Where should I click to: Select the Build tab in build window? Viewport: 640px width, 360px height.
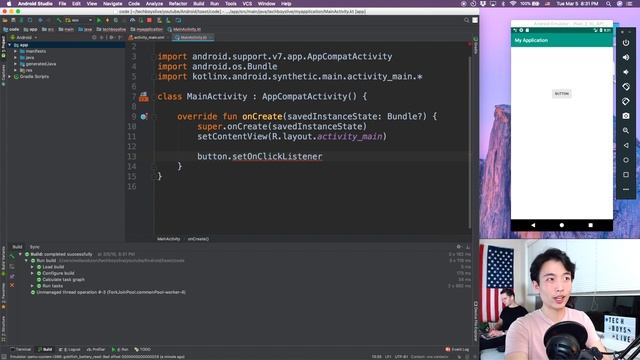click(17, 247)
